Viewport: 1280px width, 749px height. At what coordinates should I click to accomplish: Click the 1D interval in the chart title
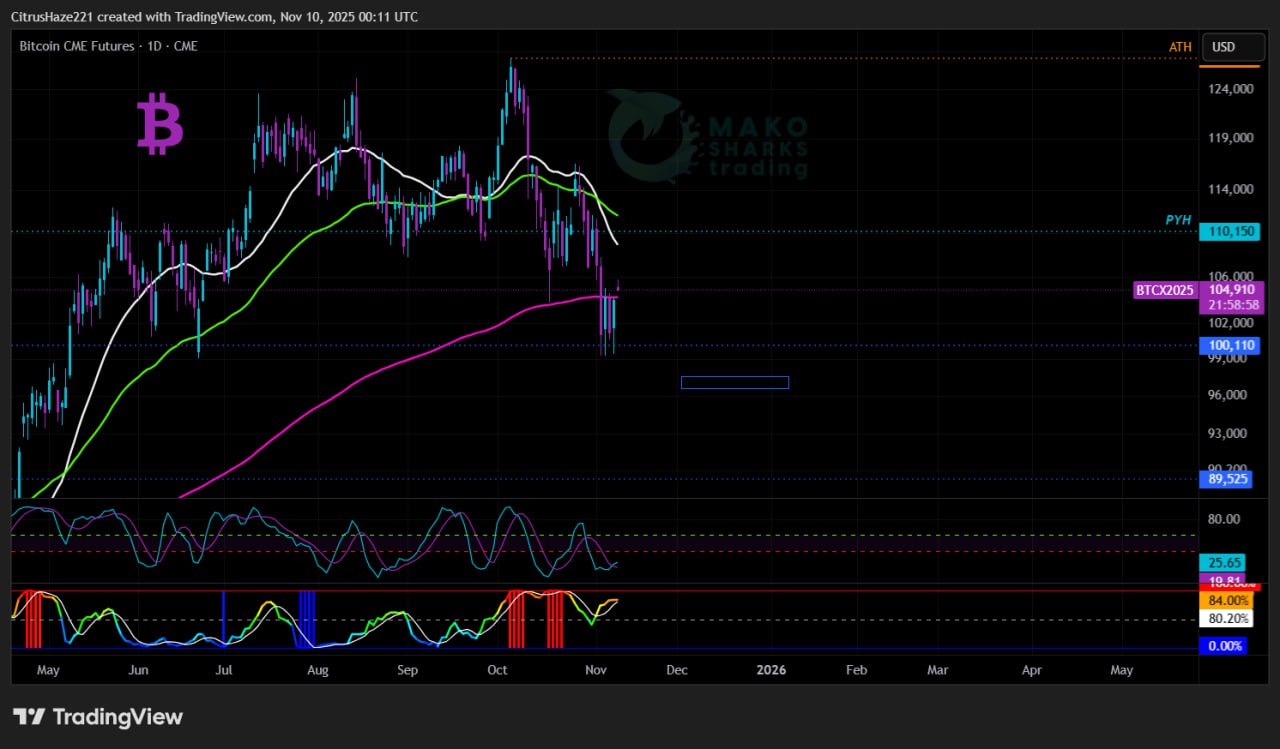coord(155,46)
